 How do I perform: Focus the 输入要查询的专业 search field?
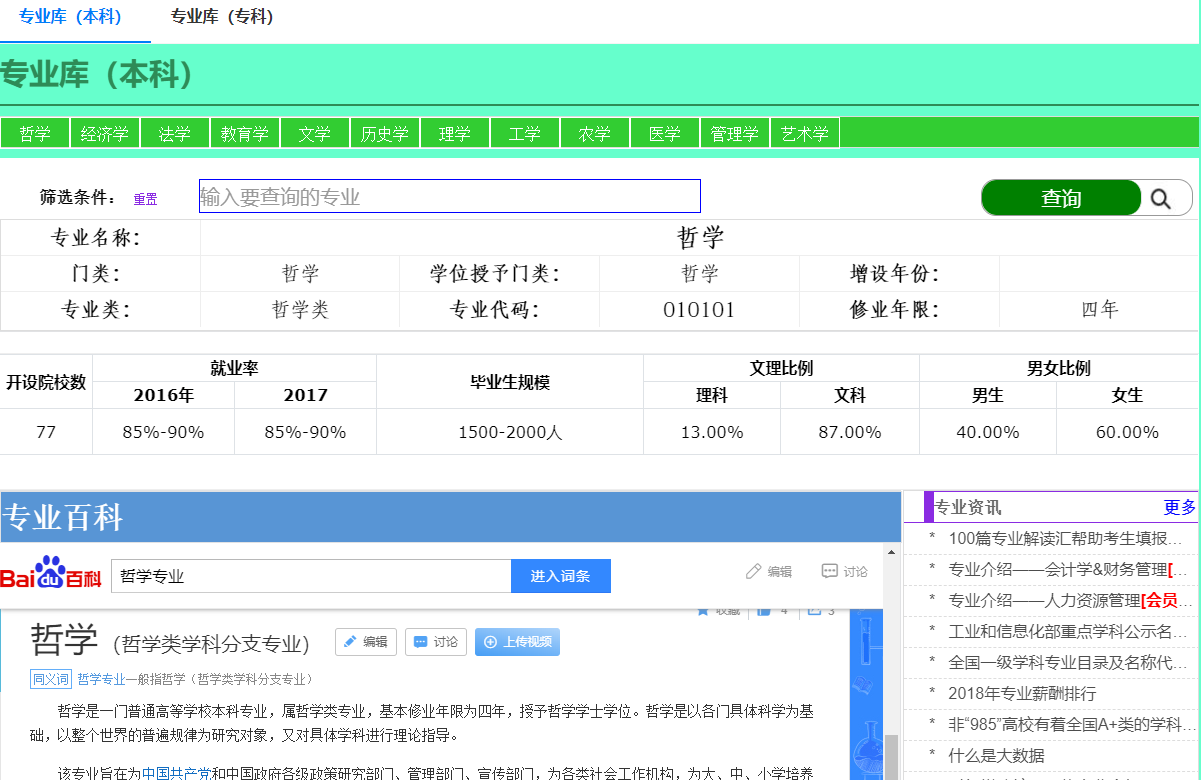coord(450,196)
